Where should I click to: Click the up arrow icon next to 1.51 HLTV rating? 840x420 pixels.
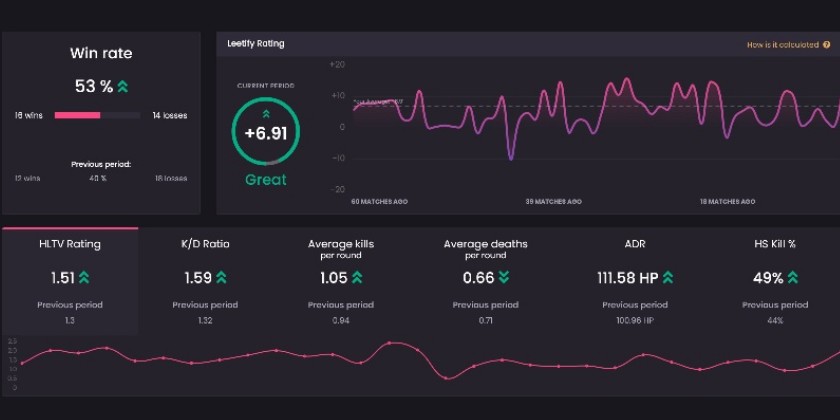84,277
